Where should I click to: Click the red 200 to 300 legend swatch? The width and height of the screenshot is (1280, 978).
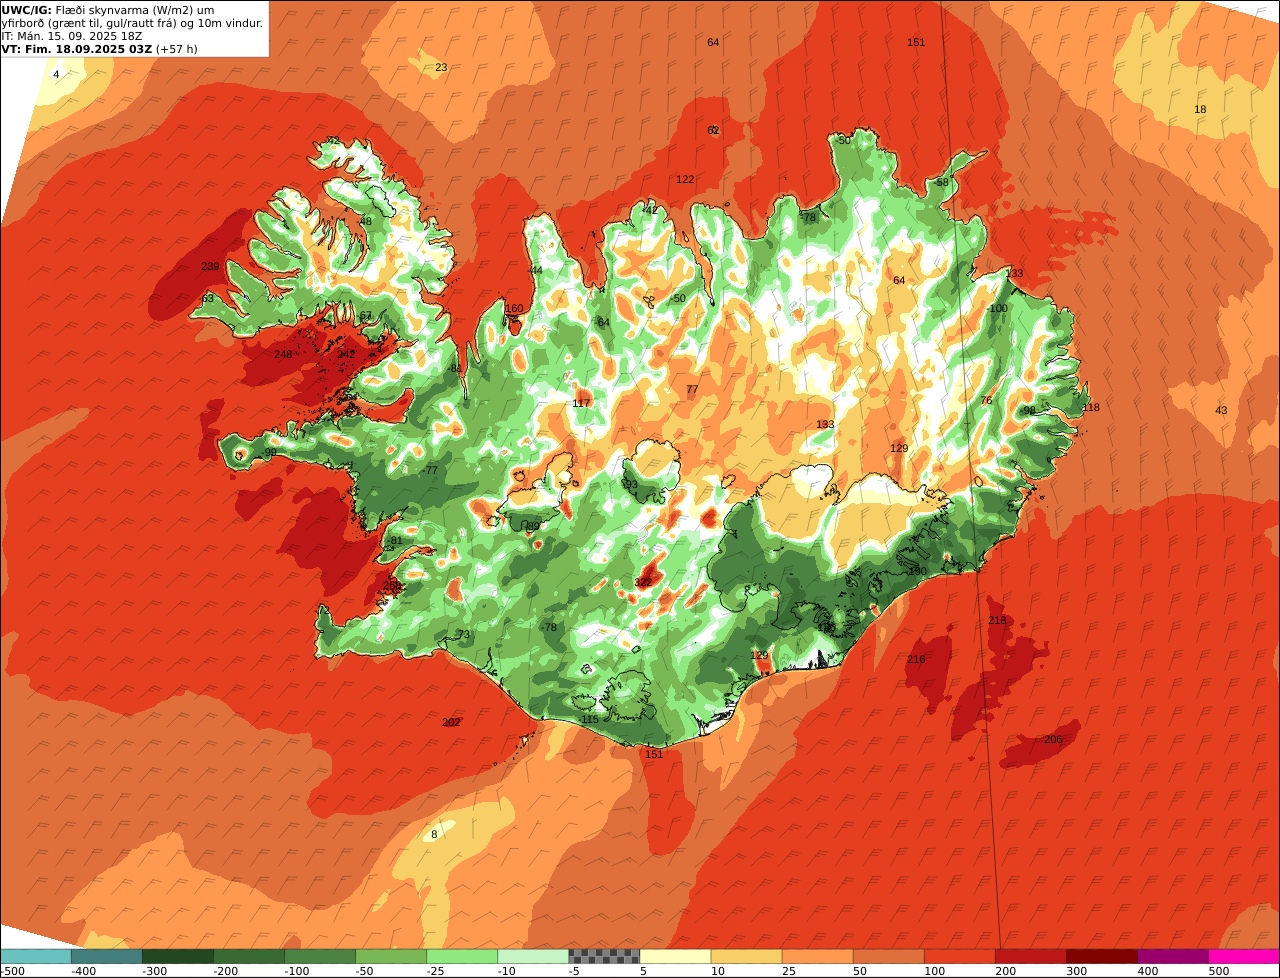pos(1030,956)
